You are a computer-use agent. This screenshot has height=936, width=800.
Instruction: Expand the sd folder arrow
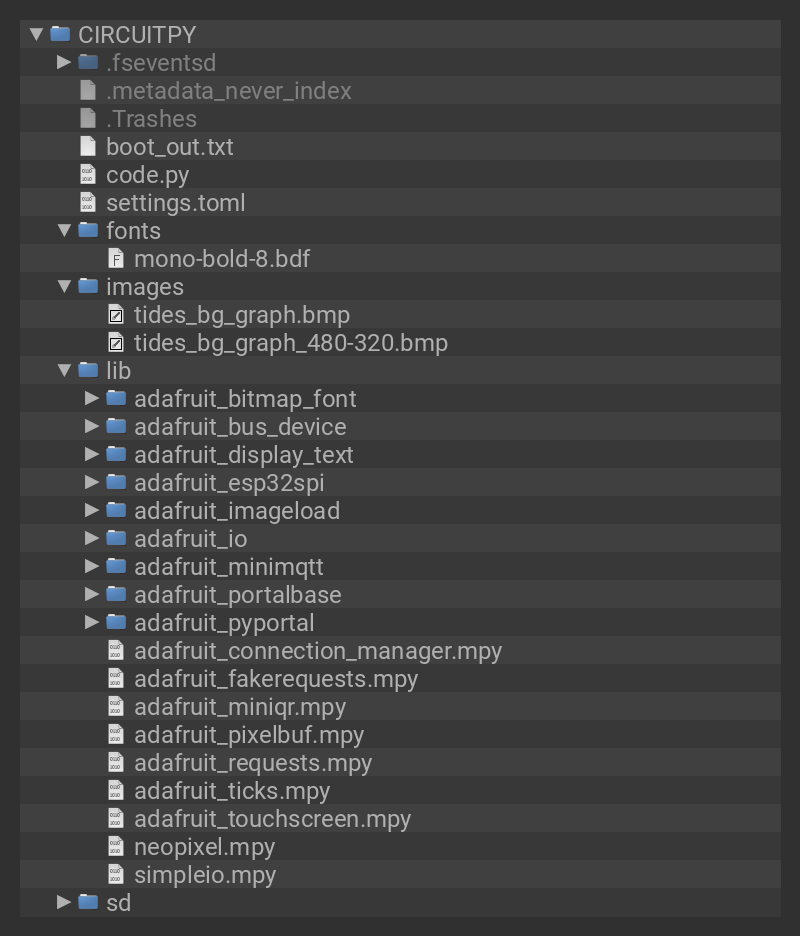[x=64, y=903]
